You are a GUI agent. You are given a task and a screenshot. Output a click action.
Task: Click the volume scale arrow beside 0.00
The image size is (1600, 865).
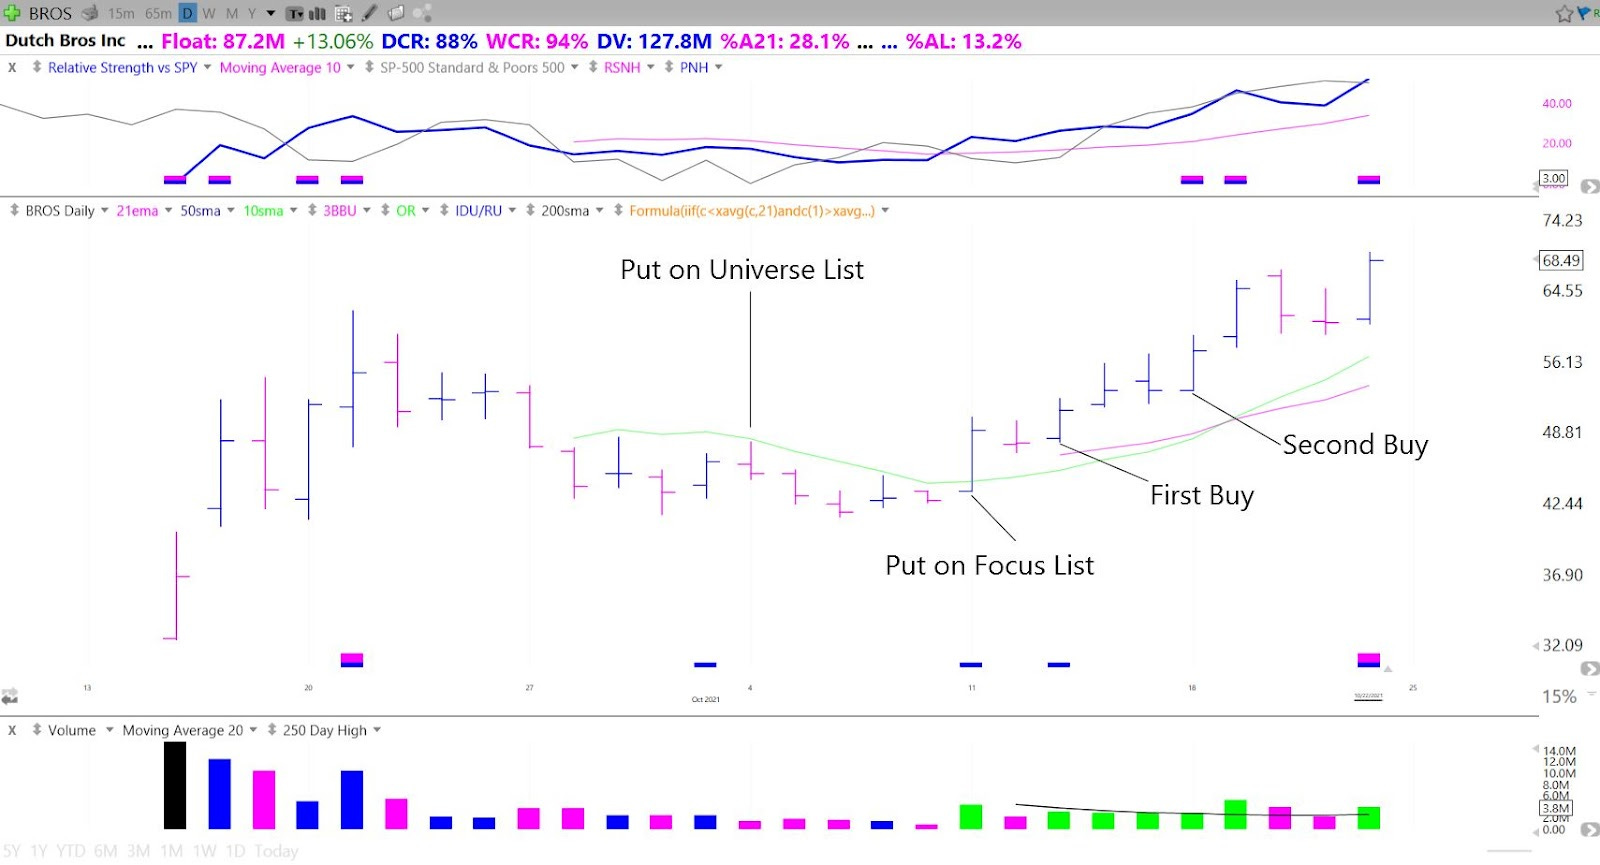pos(1588,830)
